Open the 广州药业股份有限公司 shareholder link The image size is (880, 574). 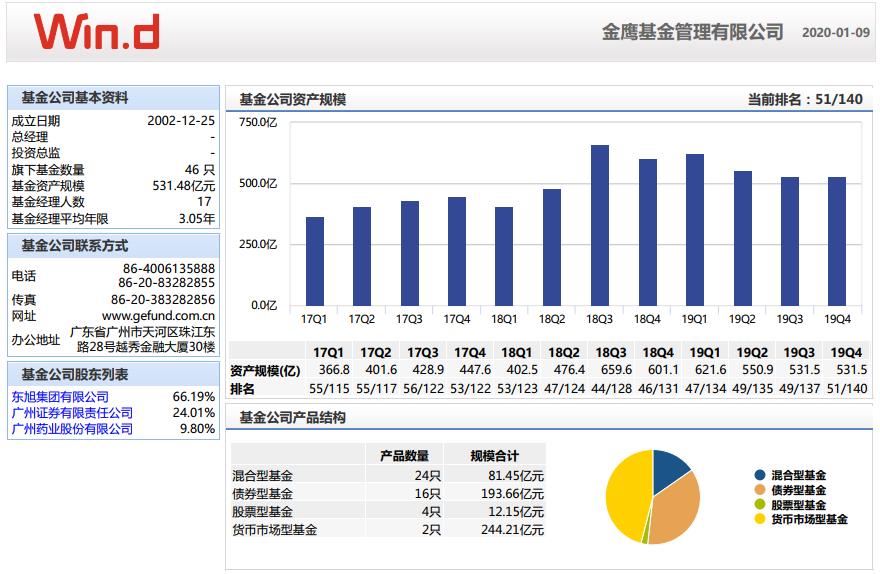pyautogui.click(x=72, y=429)
